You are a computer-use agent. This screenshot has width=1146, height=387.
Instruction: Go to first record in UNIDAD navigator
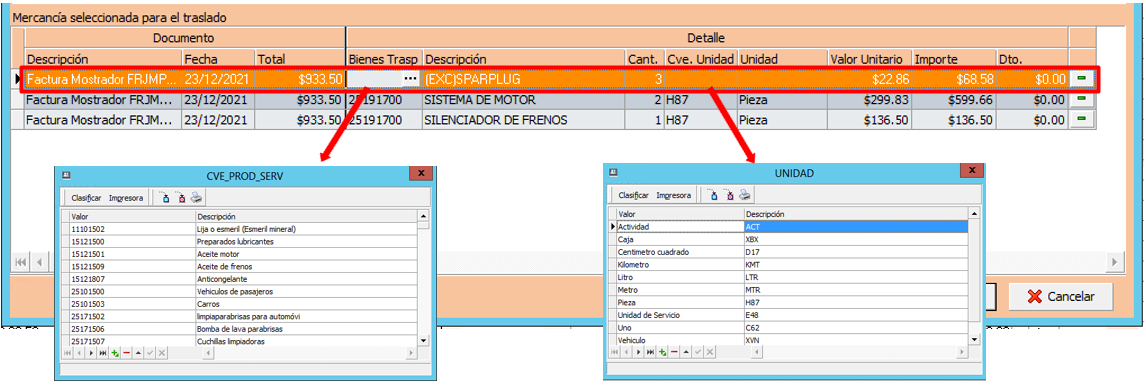(x=615, y=352)
